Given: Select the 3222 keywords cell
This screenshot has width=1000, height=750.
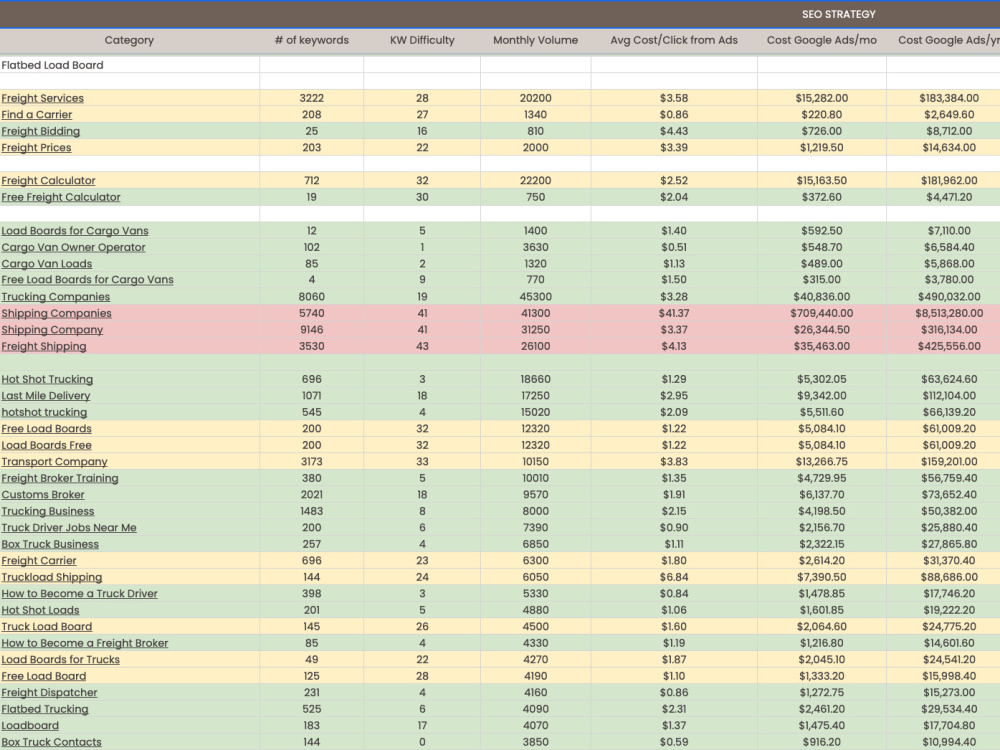Looking at the screenshot, I should pos(311,98).
